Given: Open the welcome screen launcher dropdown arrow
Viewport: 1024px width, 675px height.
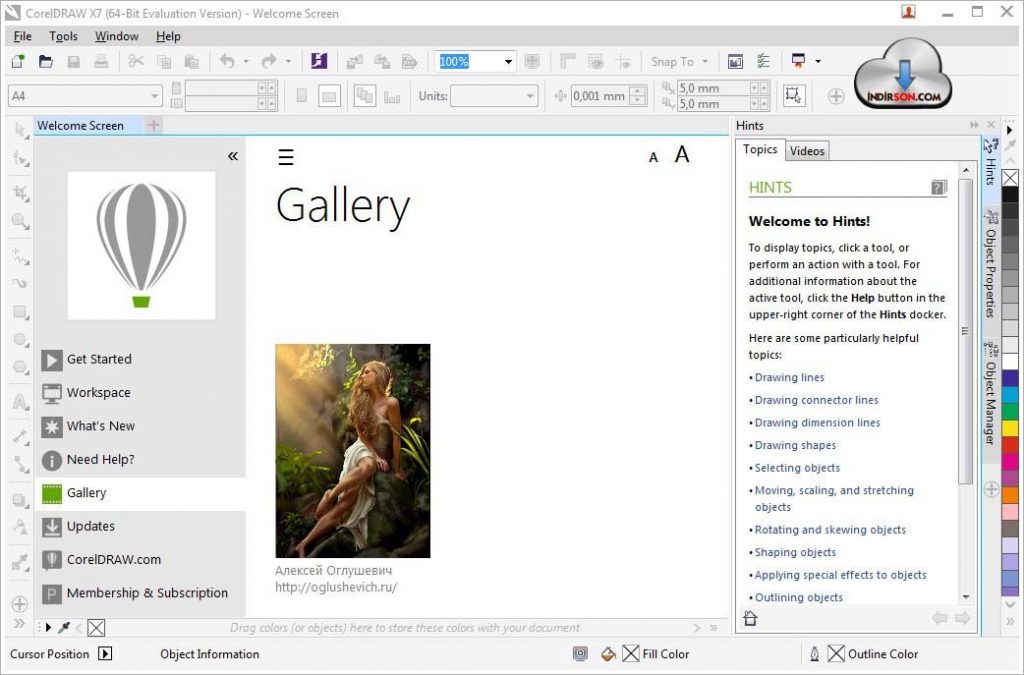Looking at the screenshot, I should (x=818, y=61).
